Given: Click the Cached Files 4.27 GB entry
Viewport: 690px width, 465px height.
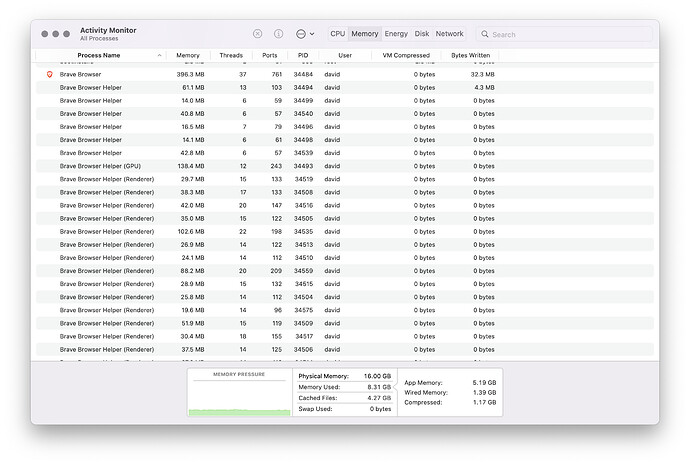Looking at the screenshot, I should click(x=345, y=398).
